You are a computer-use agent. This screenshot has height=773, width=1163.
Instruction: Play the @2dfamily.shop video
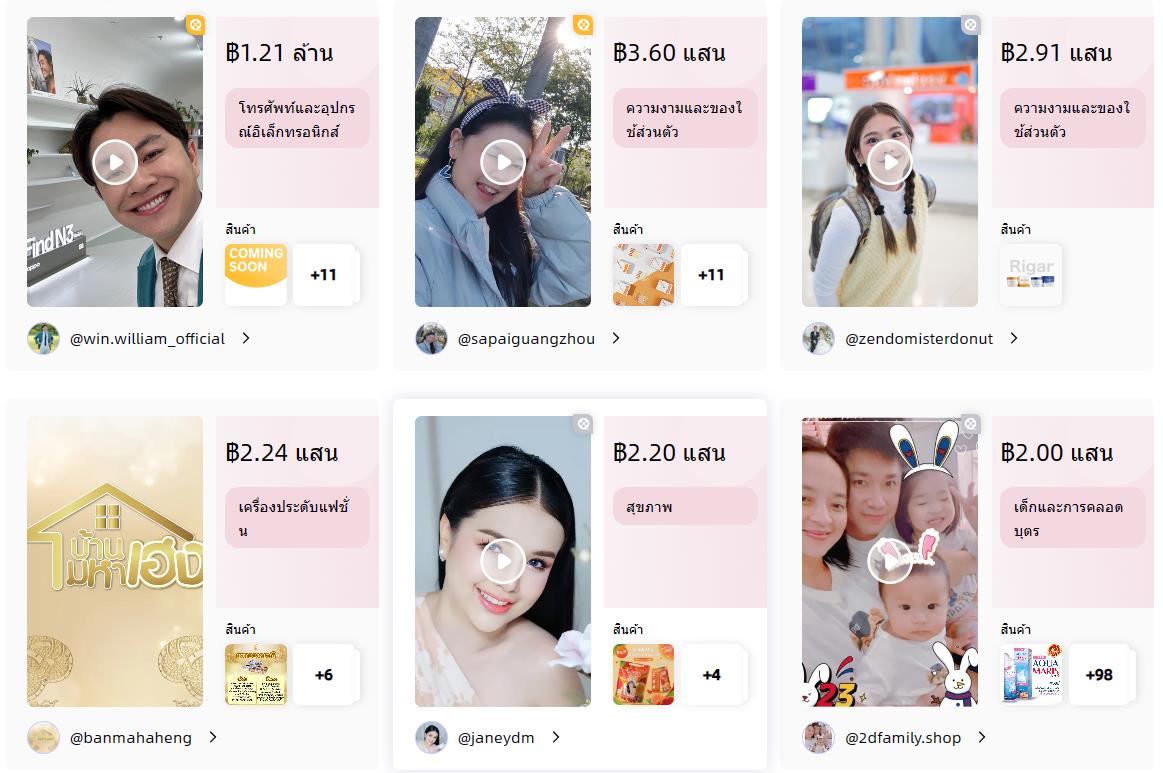(890, 562)
